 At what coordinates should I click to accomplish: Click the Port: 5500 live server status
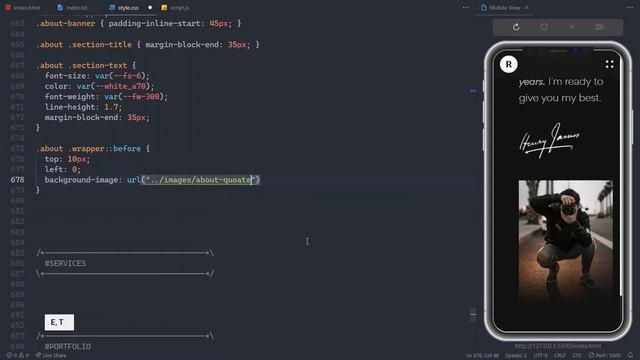pyautogui.click(x=604, y=356)
